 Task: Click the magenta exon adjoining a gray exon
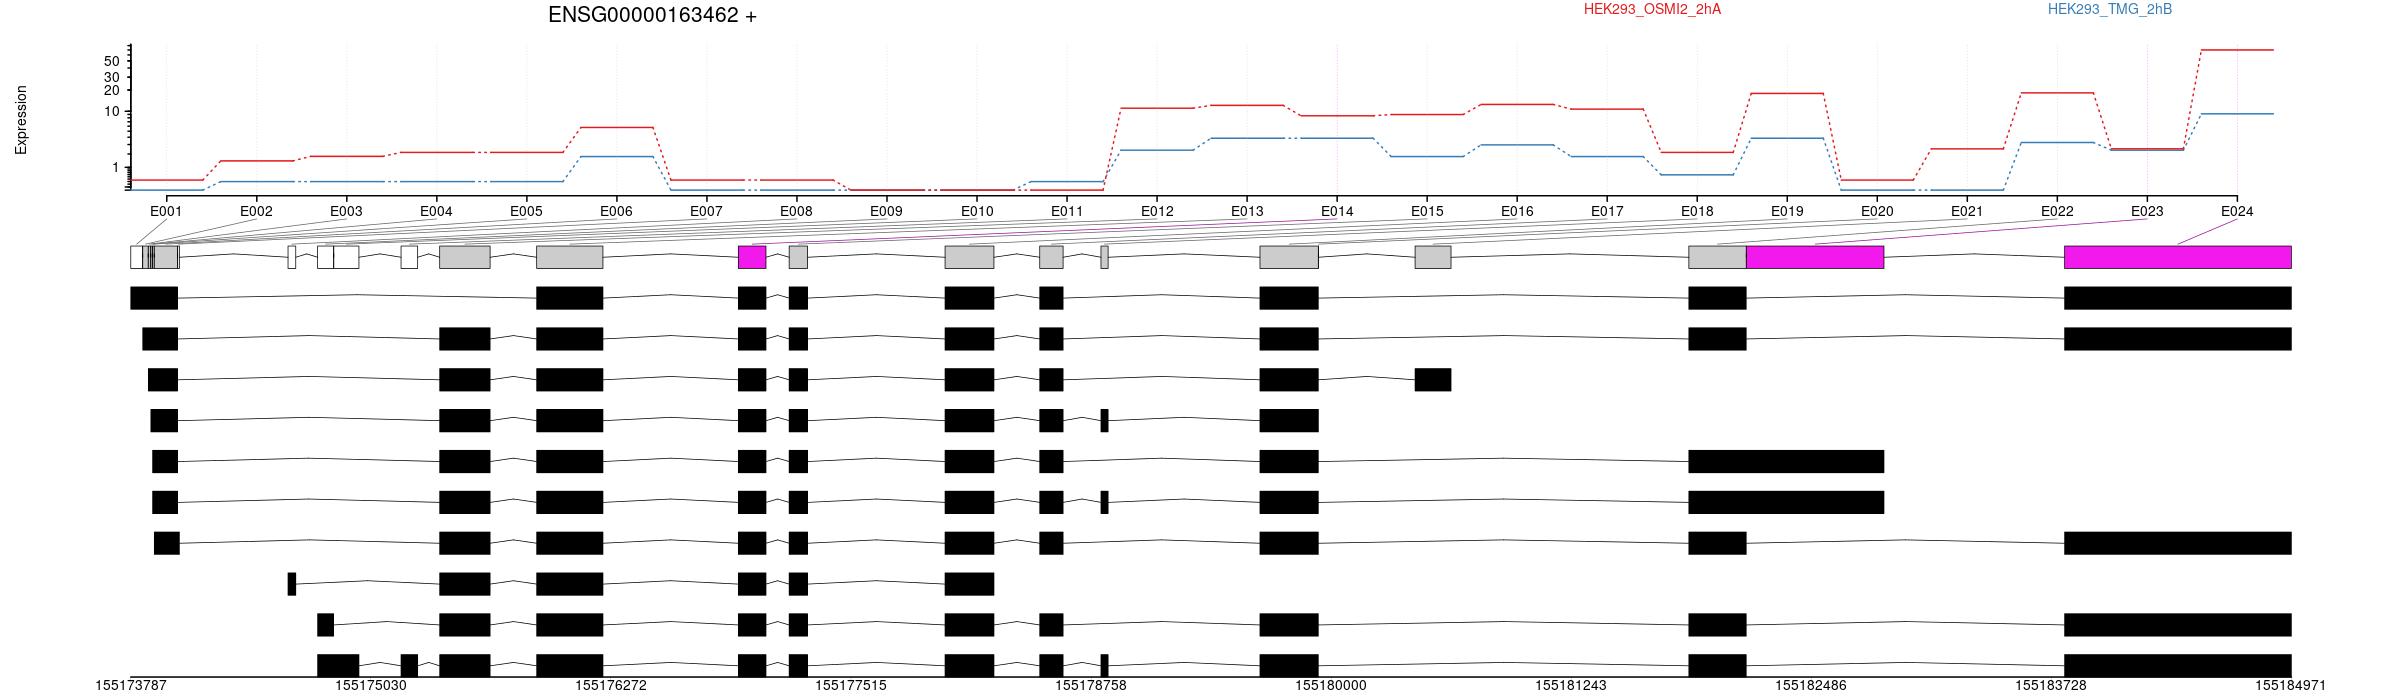[x=1815, y=257]
